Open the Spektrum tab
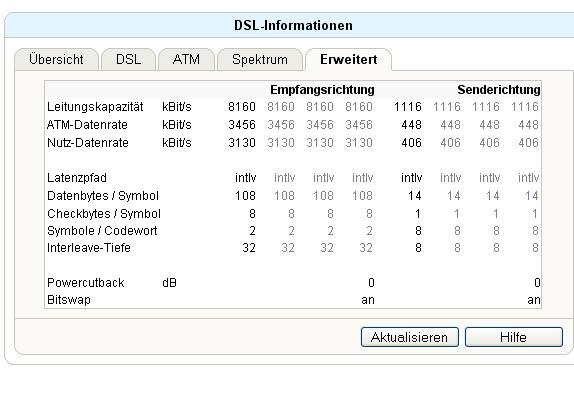574x398 pixels. [260, 59]
